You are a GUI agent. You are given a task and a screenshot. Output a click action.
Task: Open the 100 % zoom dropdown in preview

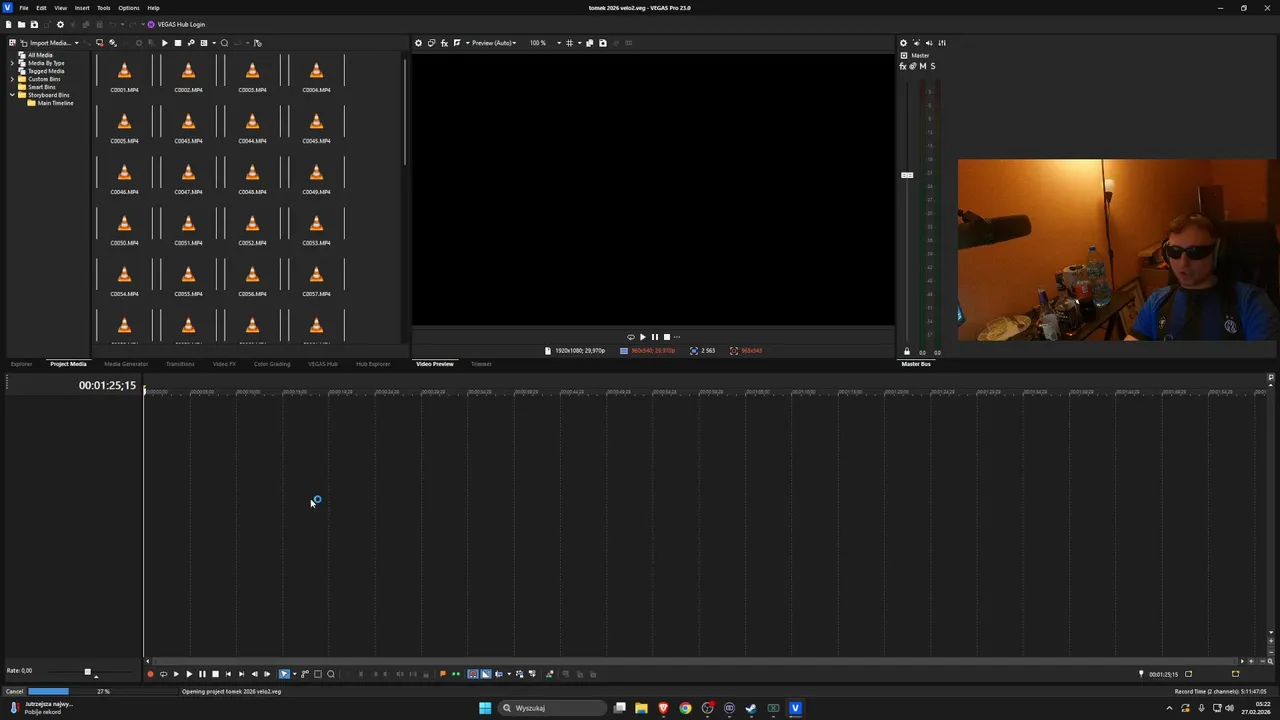click(559, 43)
